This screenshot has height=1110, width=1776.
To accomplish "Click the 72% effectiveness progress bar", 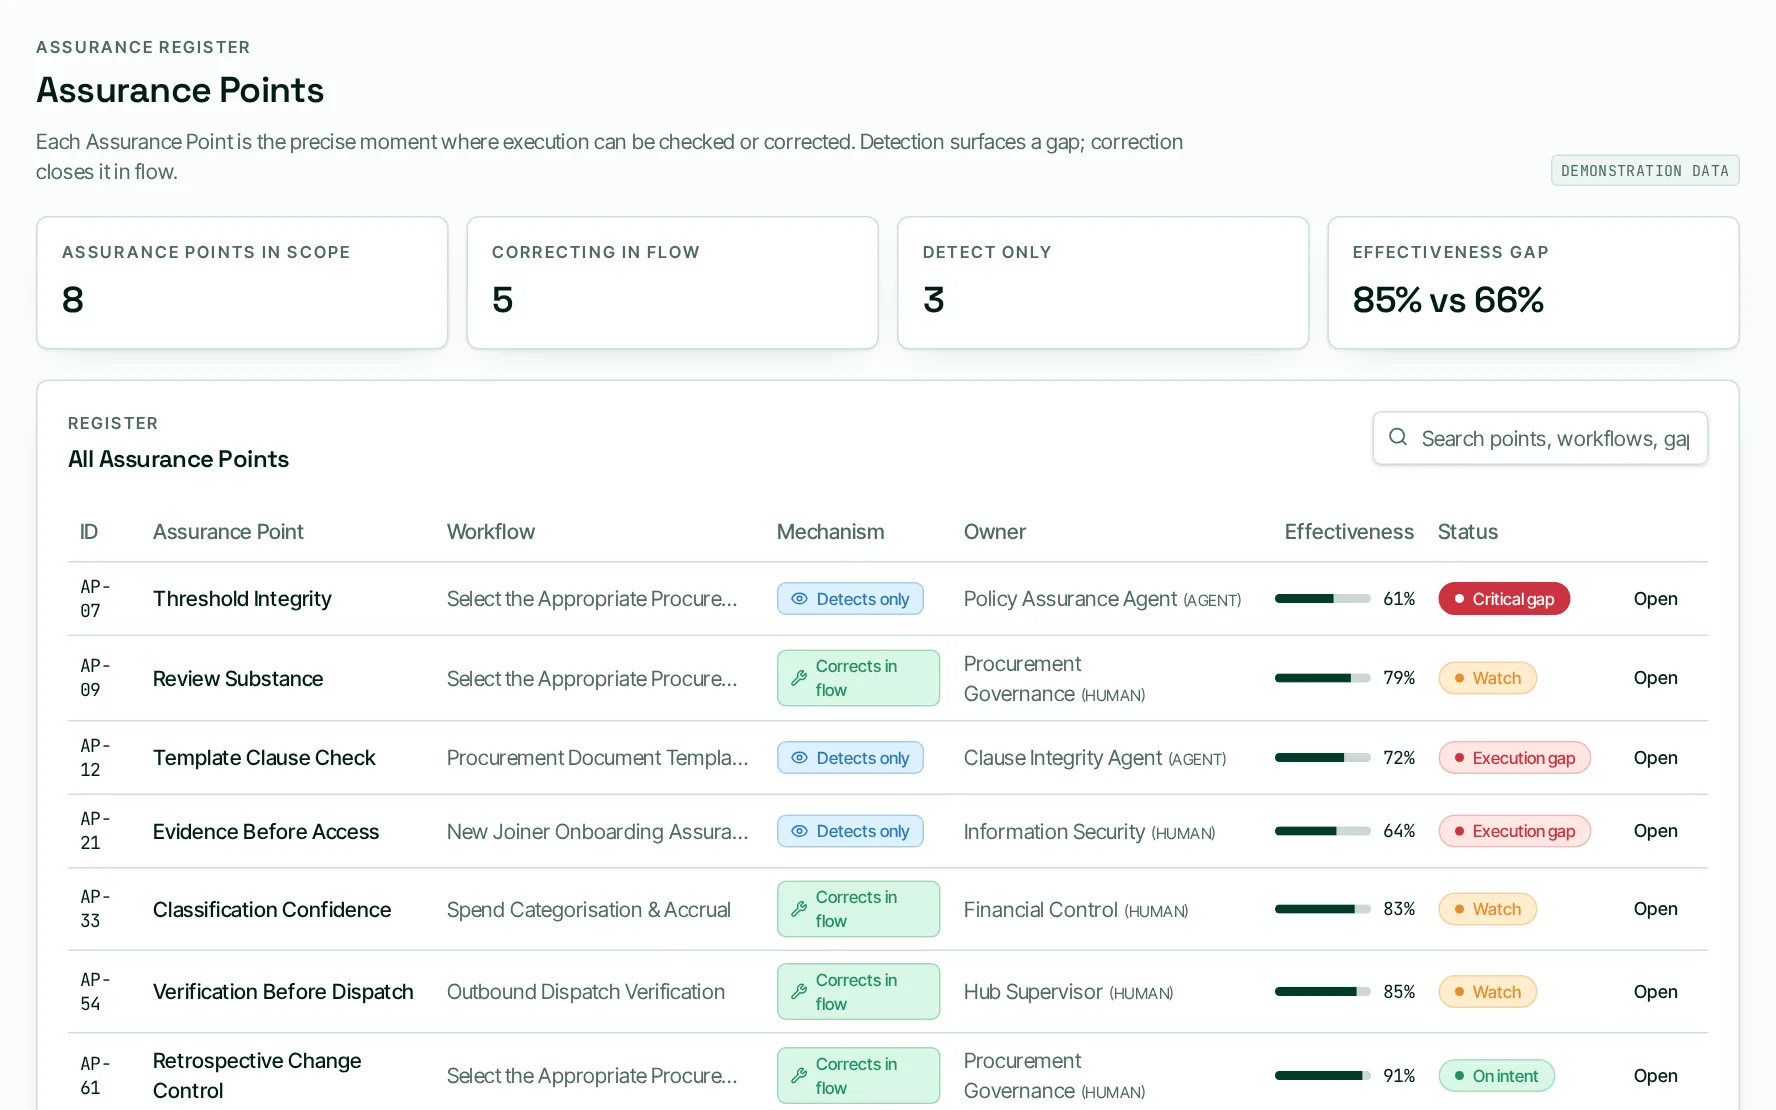I will (1322, 758).
